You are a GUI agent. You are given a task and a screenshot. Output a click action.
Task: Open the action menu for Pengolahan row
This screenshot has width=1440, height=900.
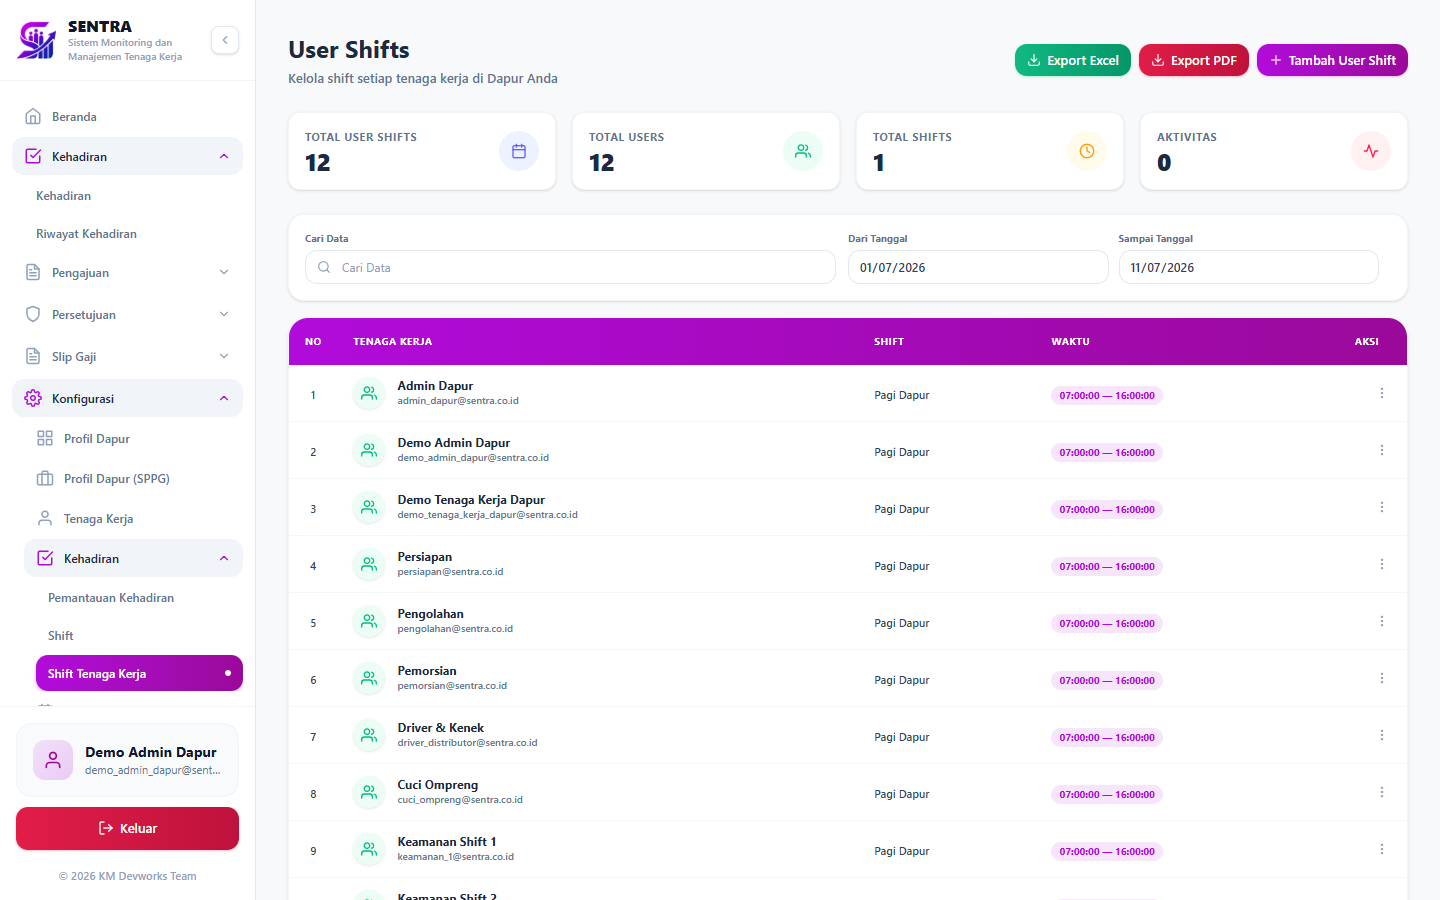coord(1382,621)
